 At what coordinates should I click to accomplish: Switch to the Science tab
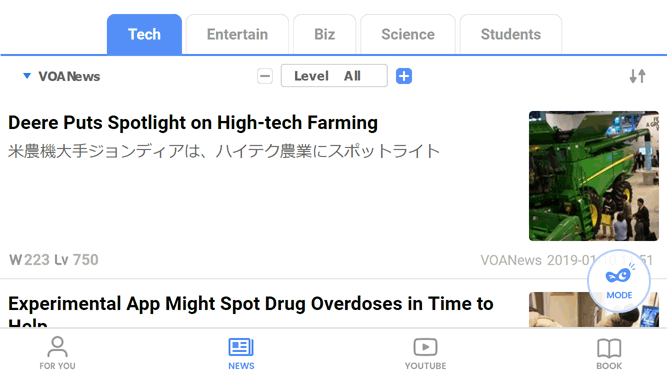tap(408, 34)
